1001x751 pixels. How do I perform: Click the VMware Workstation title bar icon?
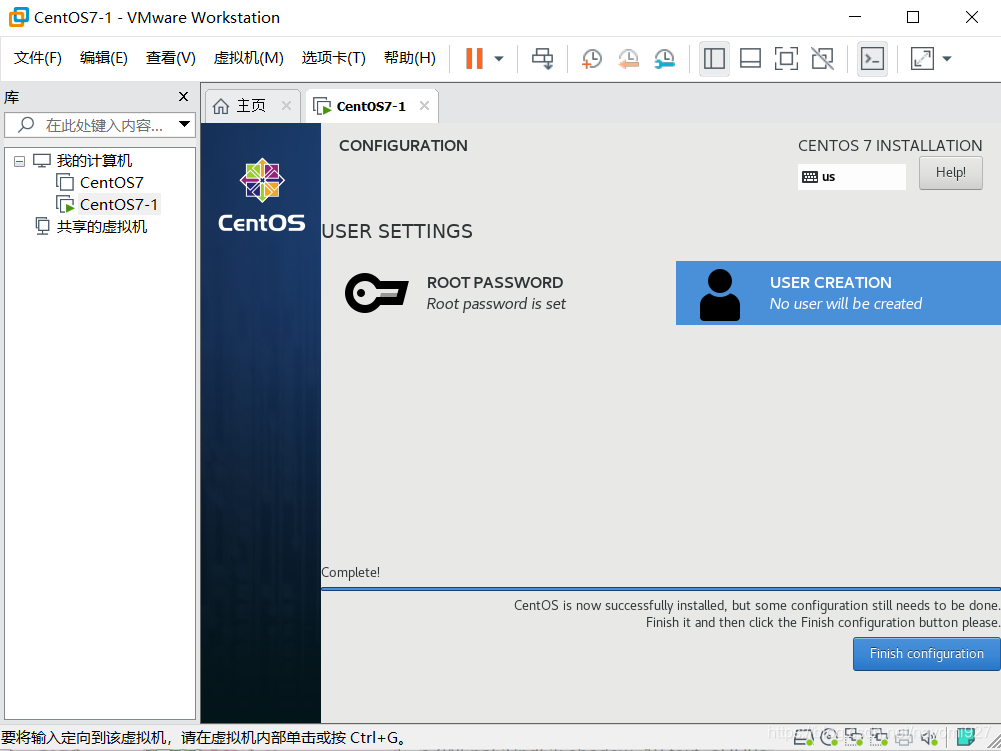19,17
